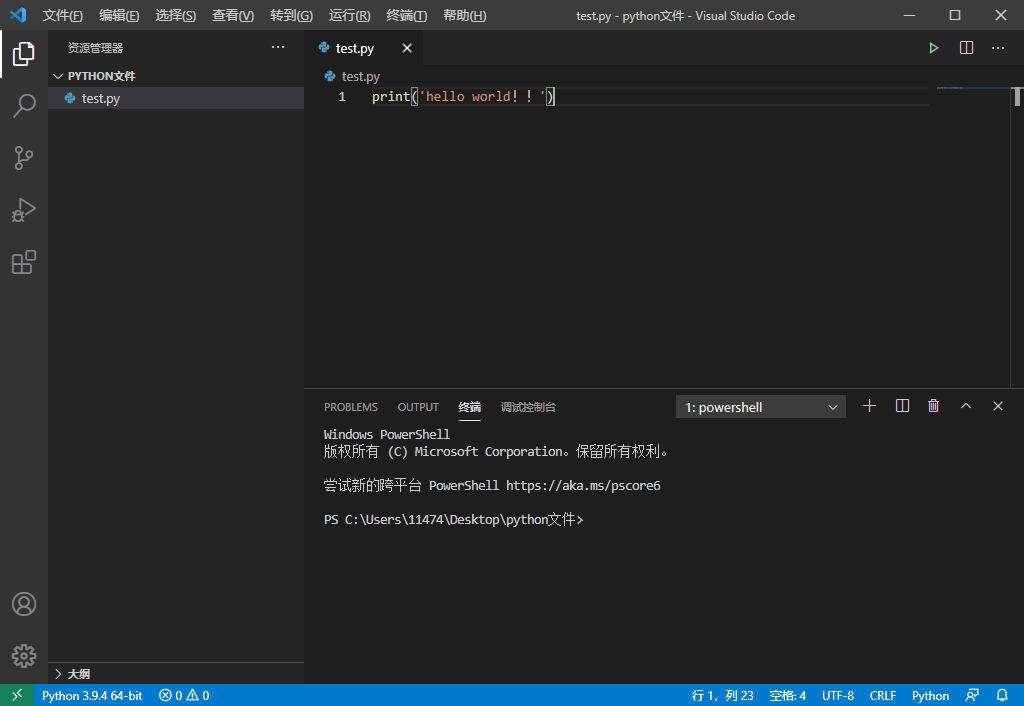Place cursor in print statement code
Image resolution: width=1024 pixels, height=706 pixels.
tap(463, 97)
